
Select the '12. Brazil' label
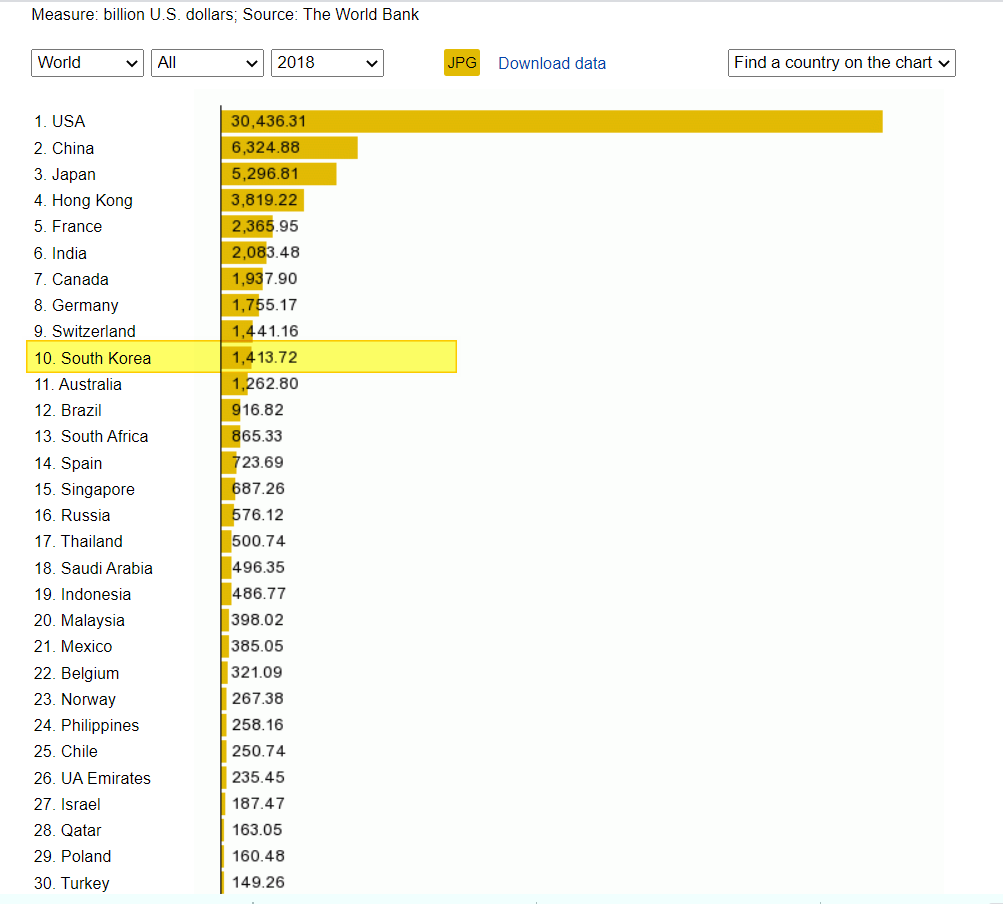tap(68, 411)
